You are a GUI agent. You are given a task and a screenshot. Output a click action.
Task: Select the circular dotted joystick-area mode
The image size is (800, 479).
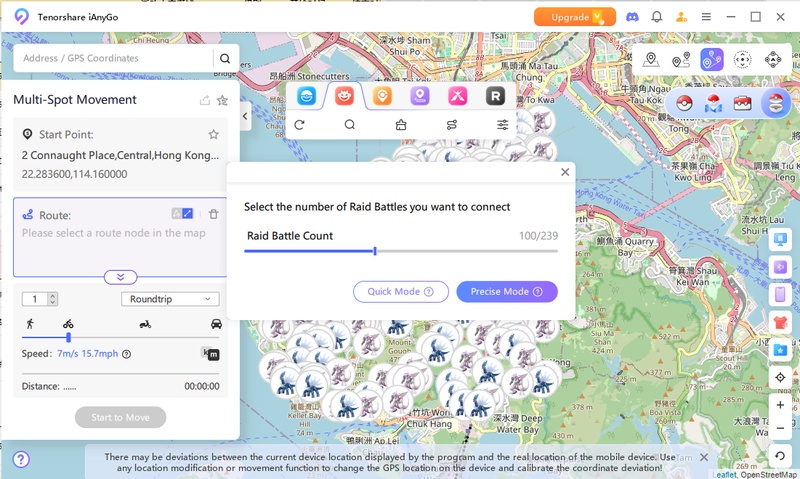(742, 60)
